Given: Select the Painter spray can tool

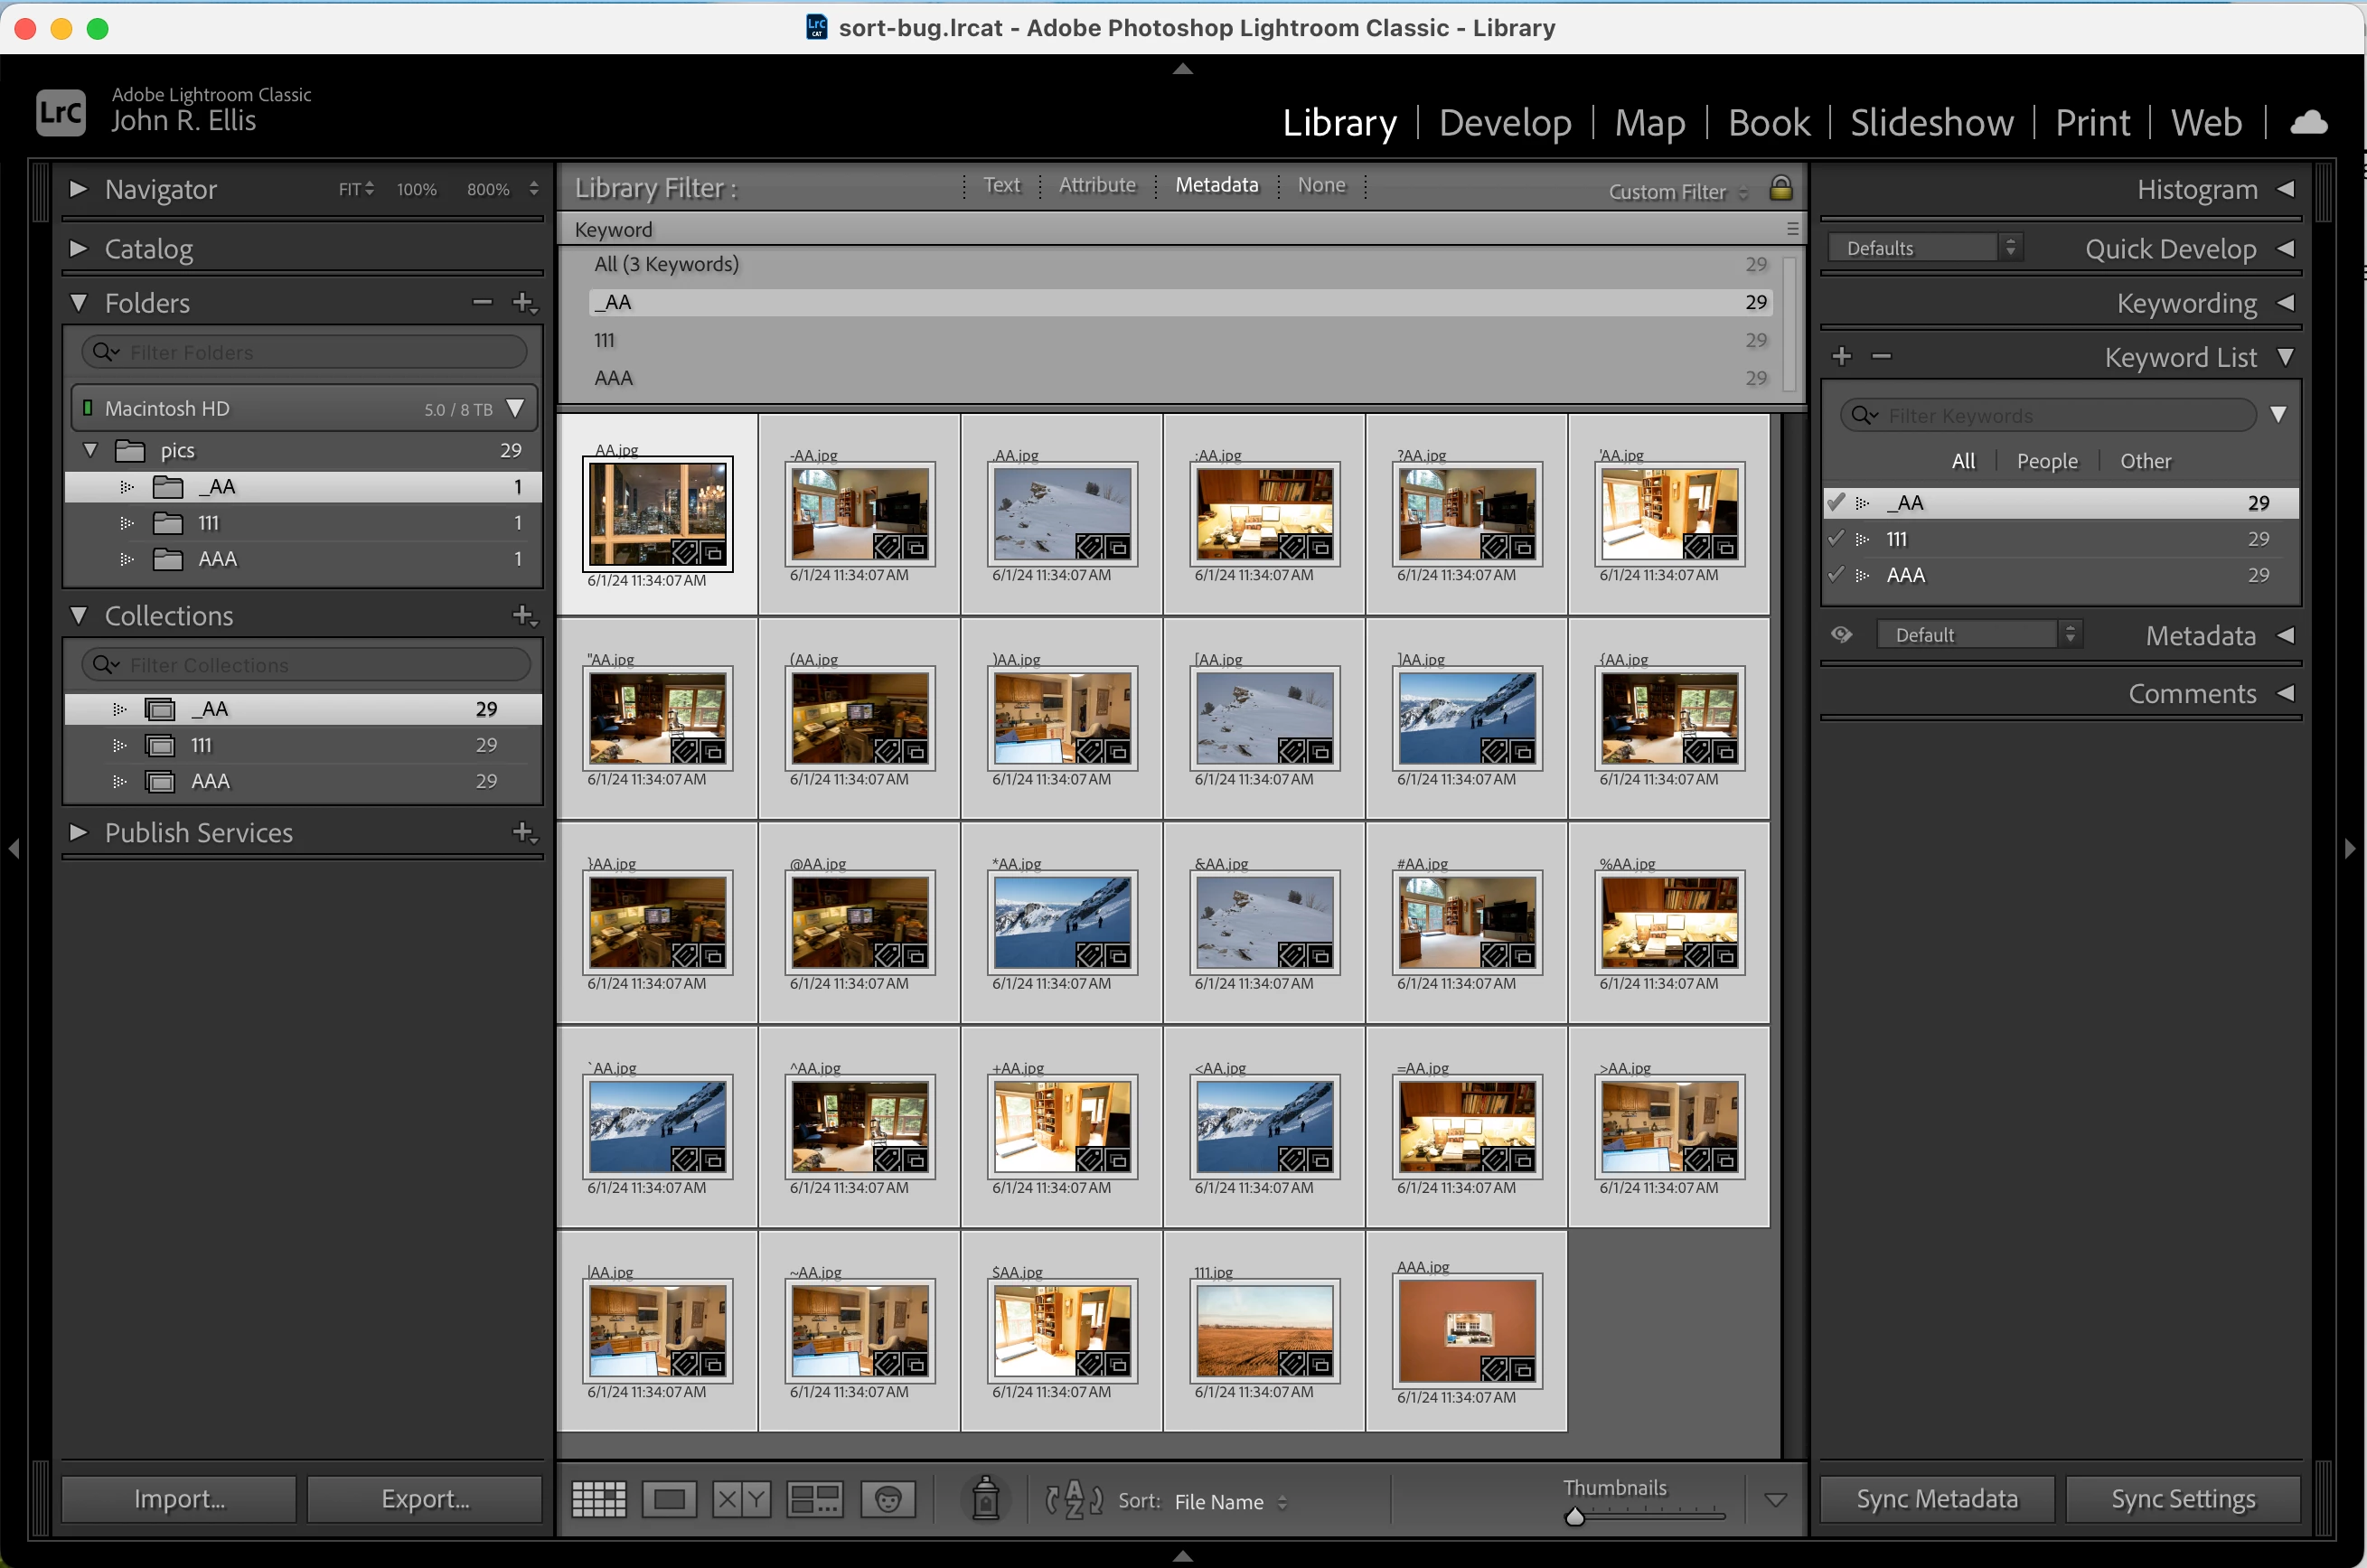Looking at the screenshot, I should [985, 1498].
